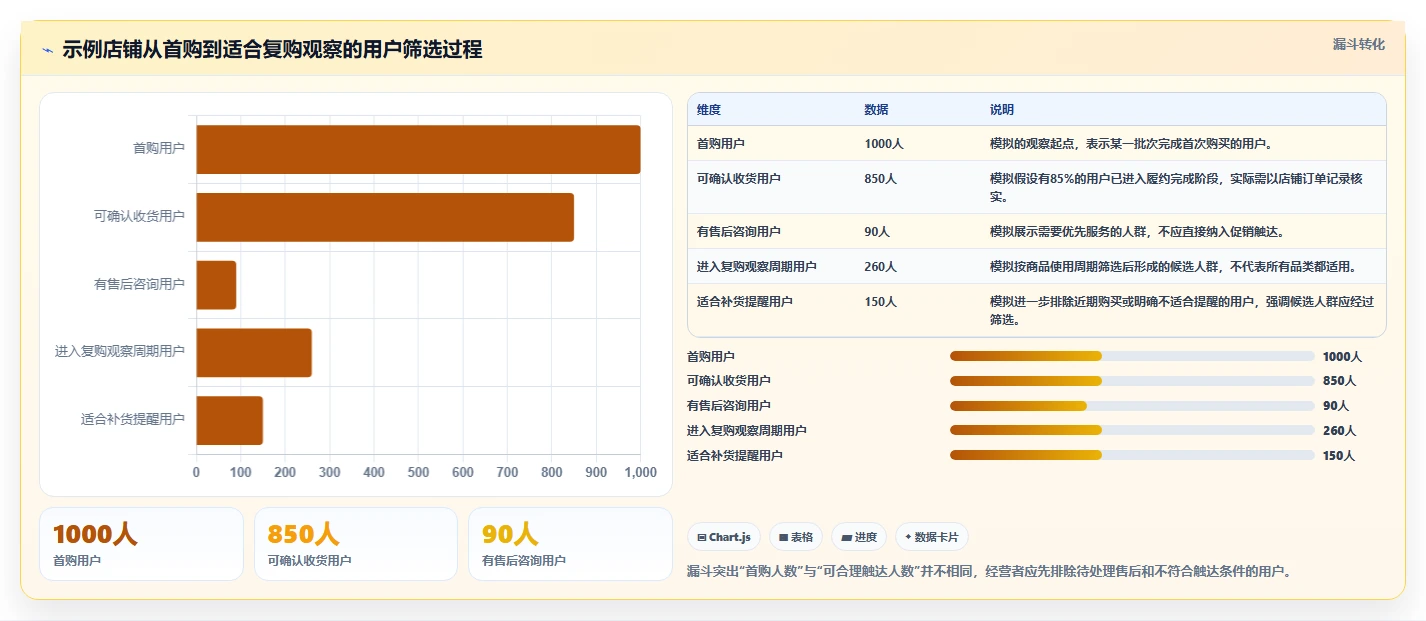The width and height of the screenshot is (1426, 621).
Task: Click the 进入复购观察周期用户 progress bar
Action: (1132, 430)
